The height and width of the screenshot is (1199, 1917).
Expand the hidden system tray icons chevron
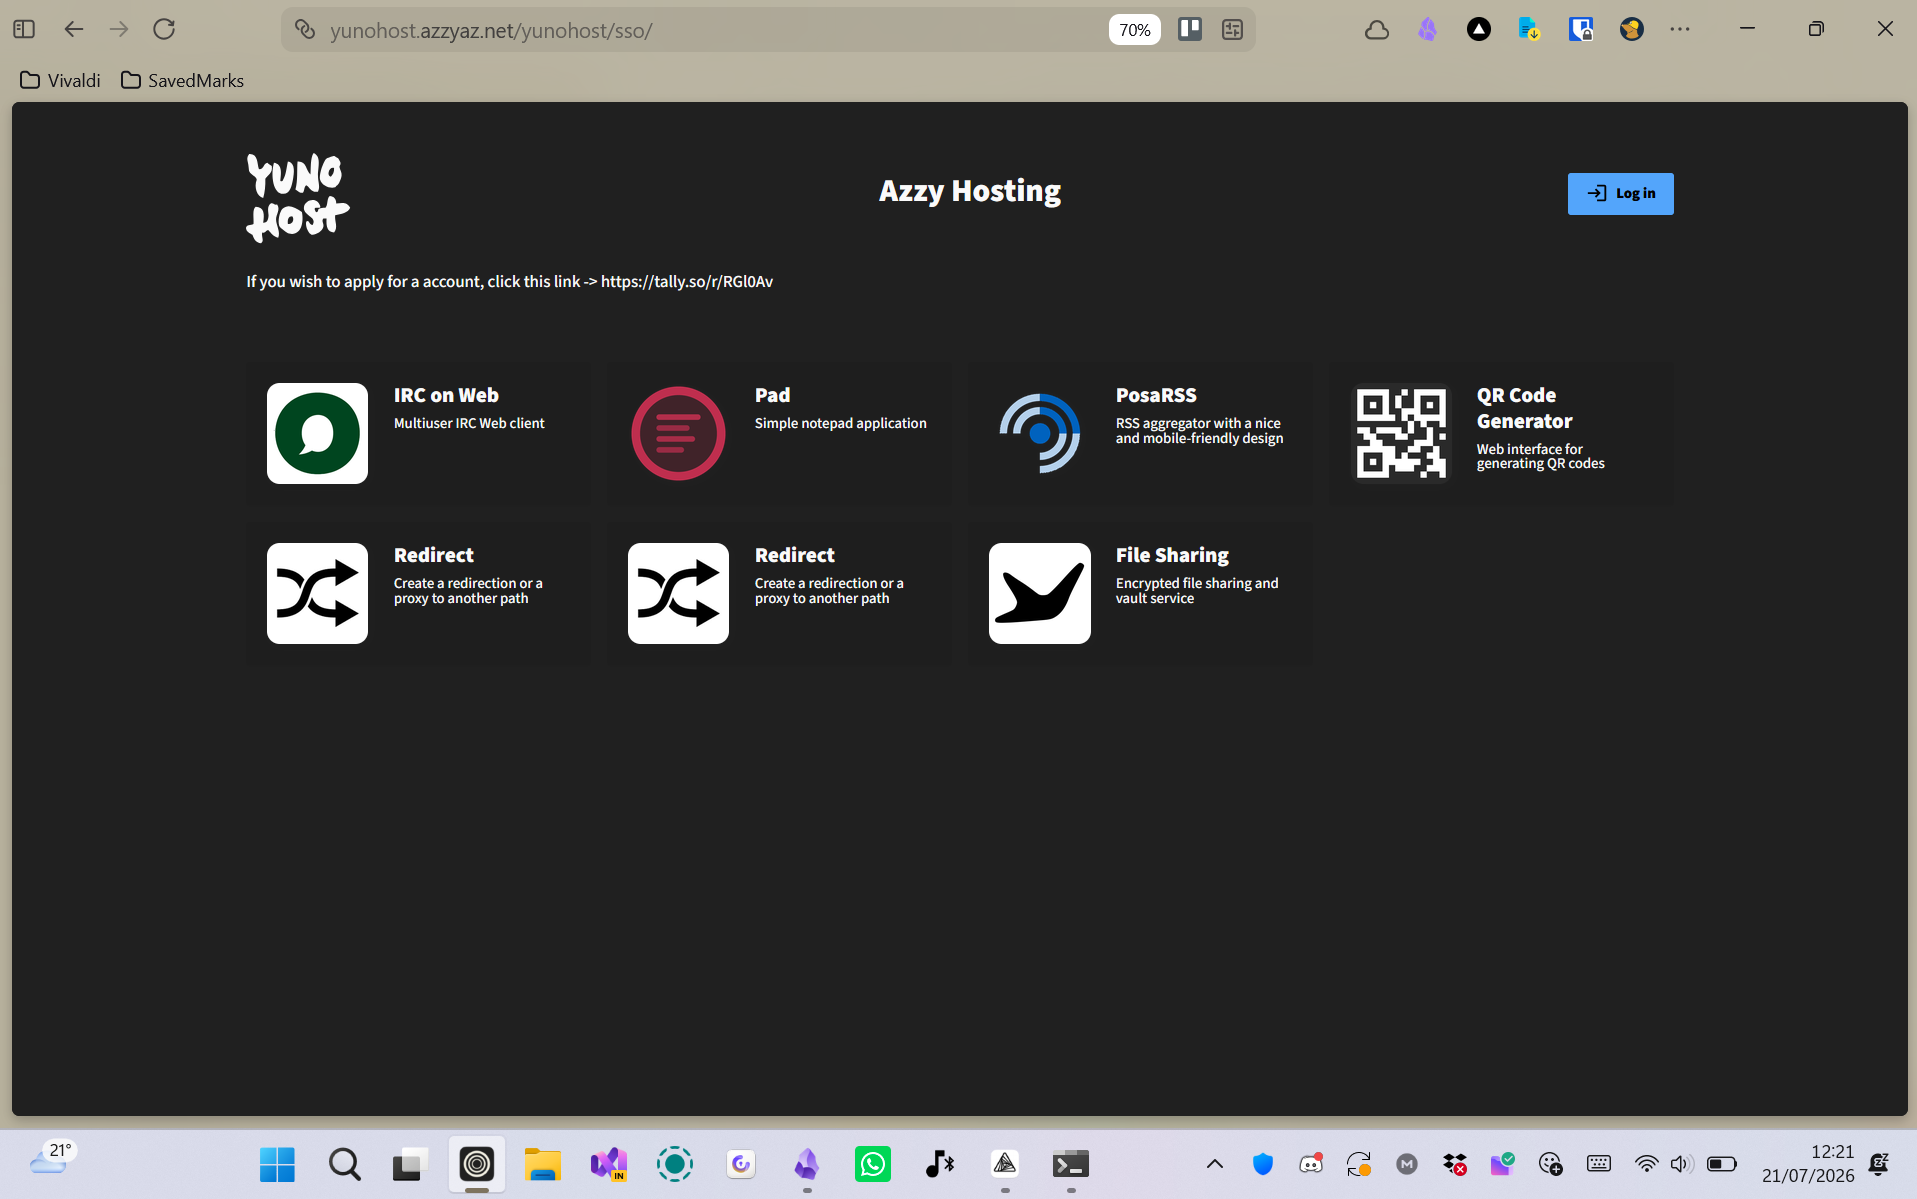click(1215, 1164)
